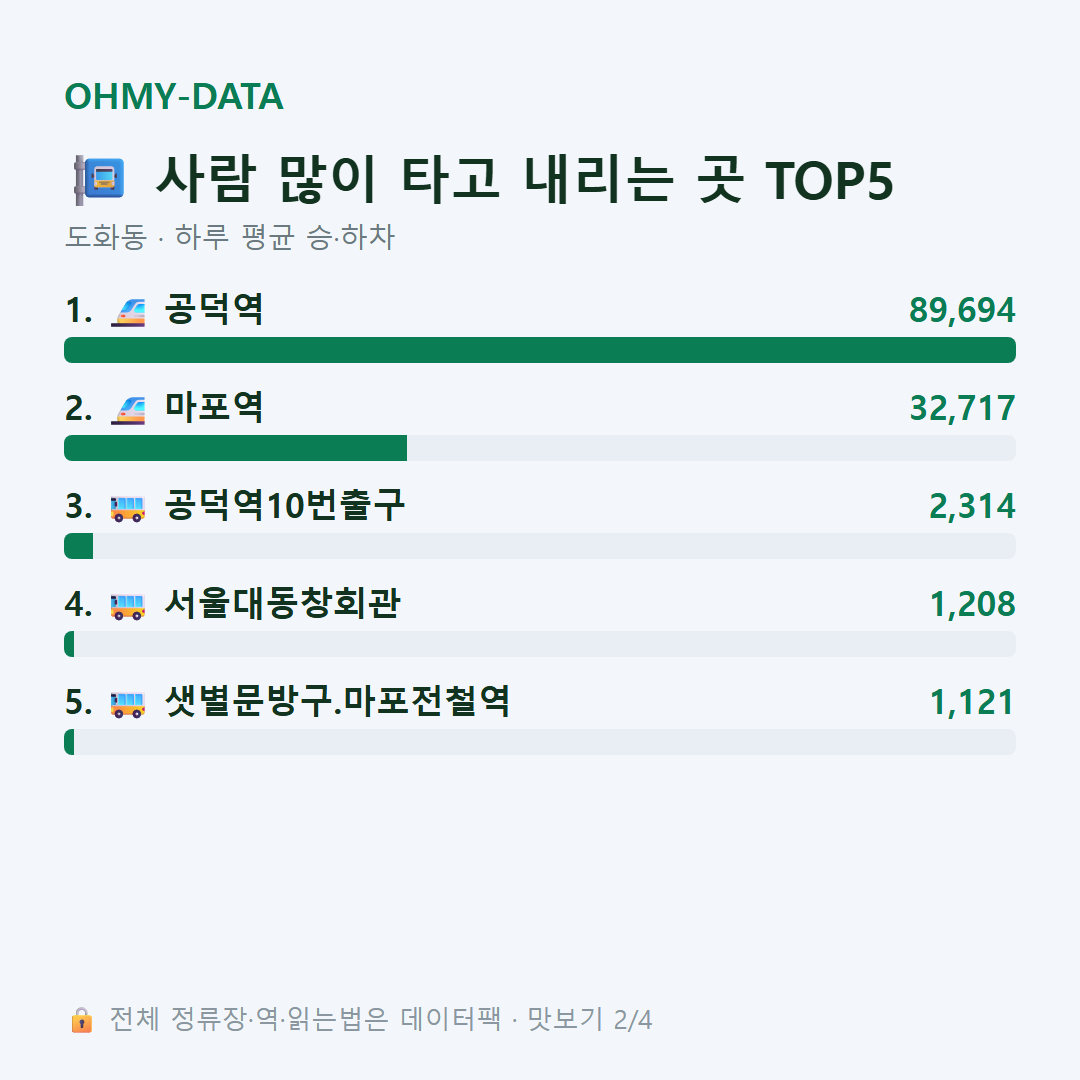Click the subtitle 도화동 하루 평균 승·하차

click(x=229, y=236)
